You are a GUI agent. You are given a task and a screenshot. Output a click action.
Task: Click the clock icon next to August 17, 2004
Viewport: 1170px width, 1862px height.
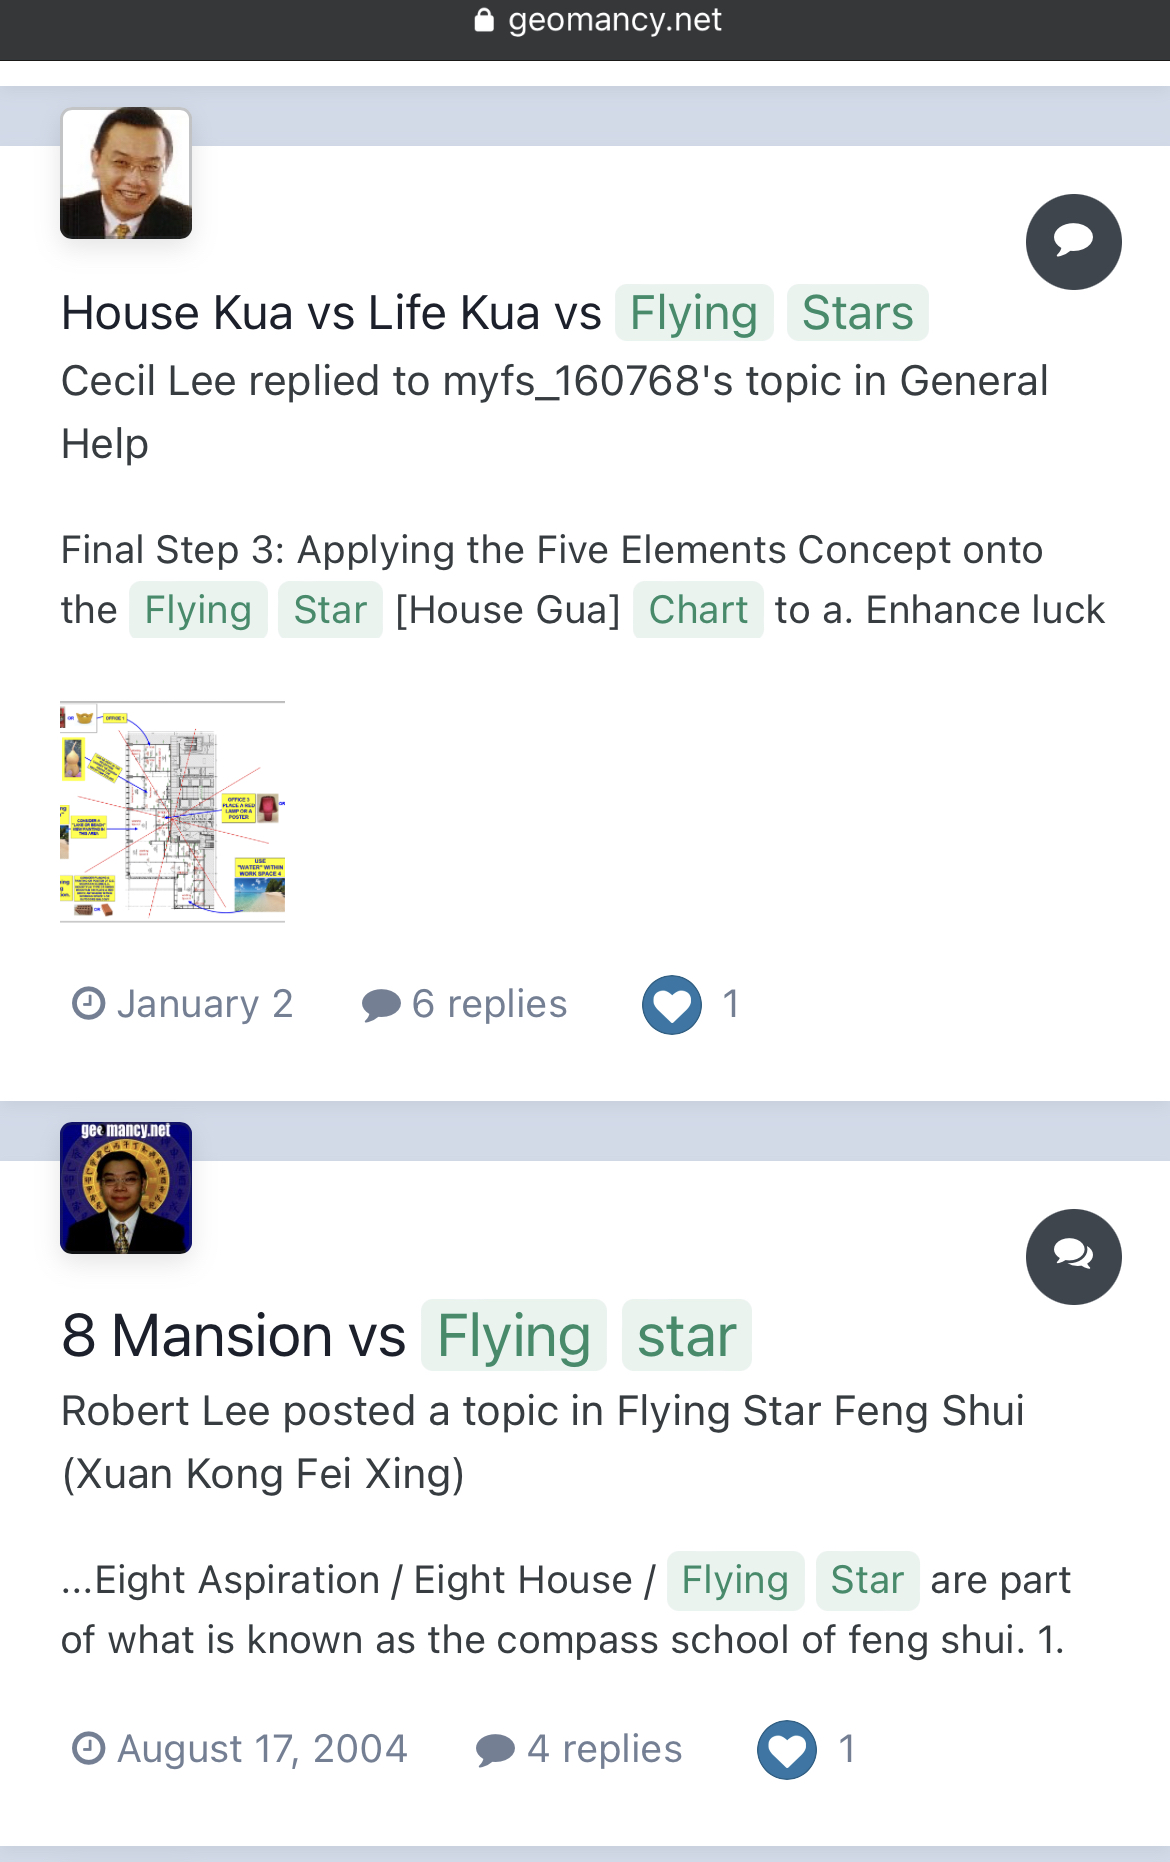(89, 1748)
